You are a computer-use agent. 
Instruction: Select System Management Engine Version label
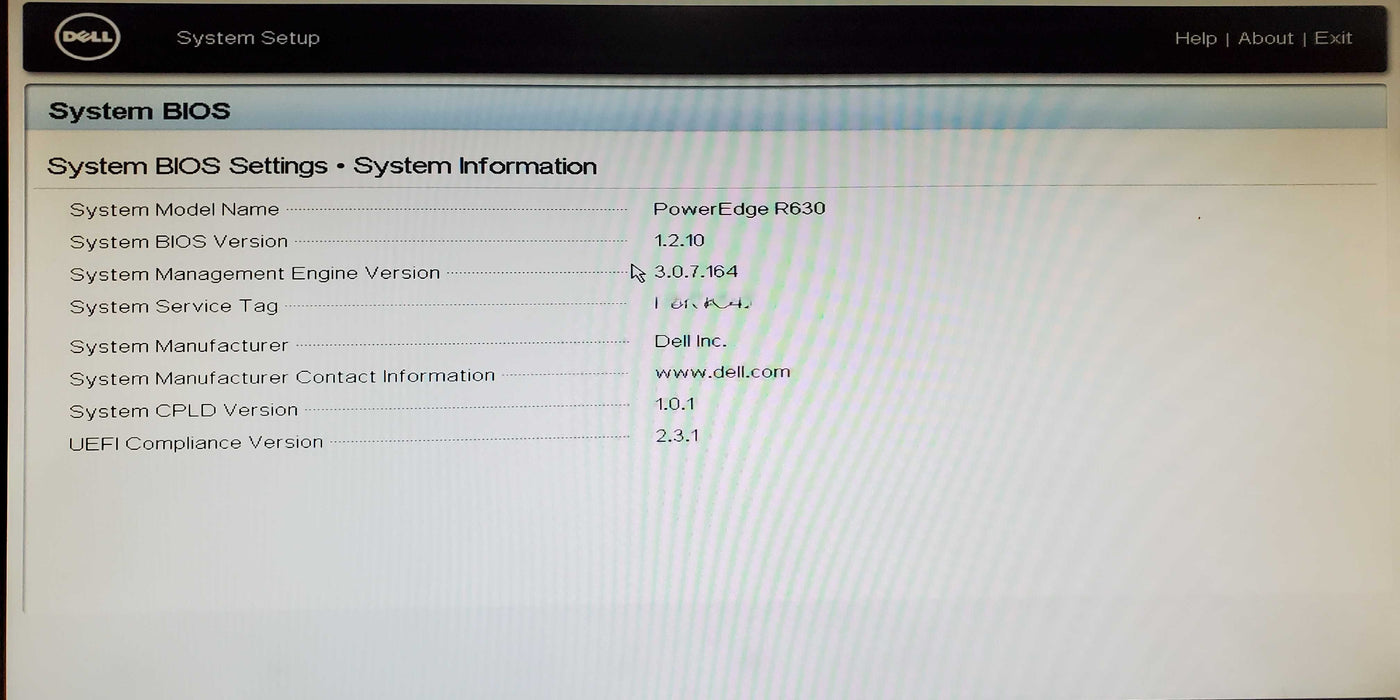255,273
